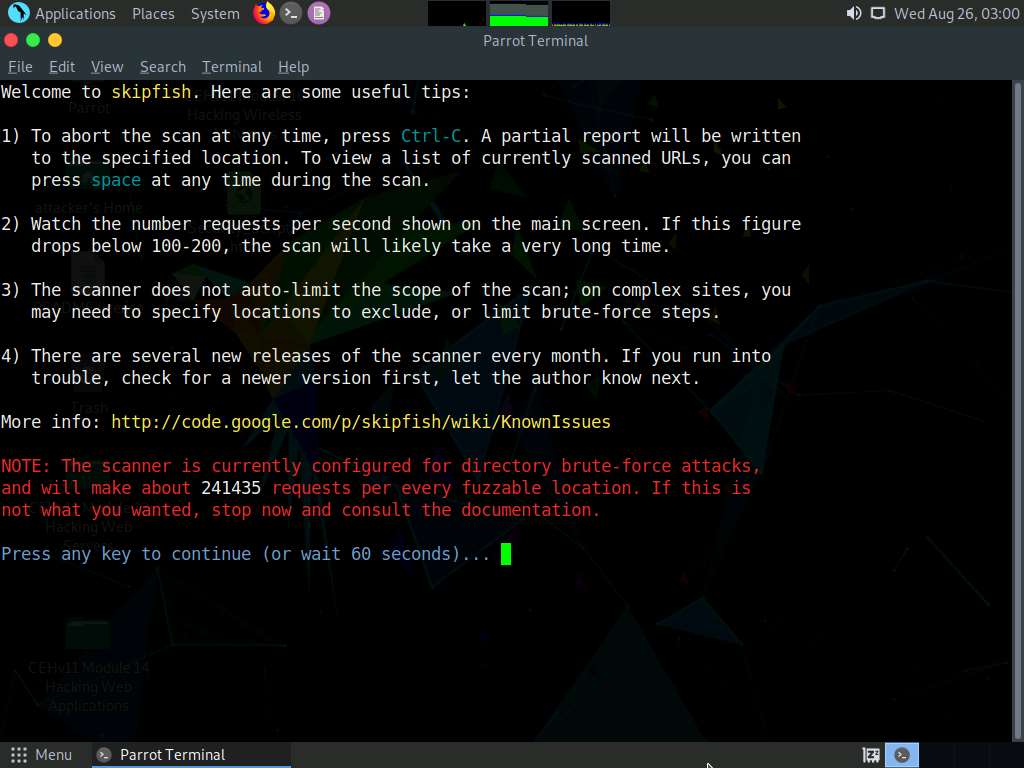Open the View menu

(107, 67)
